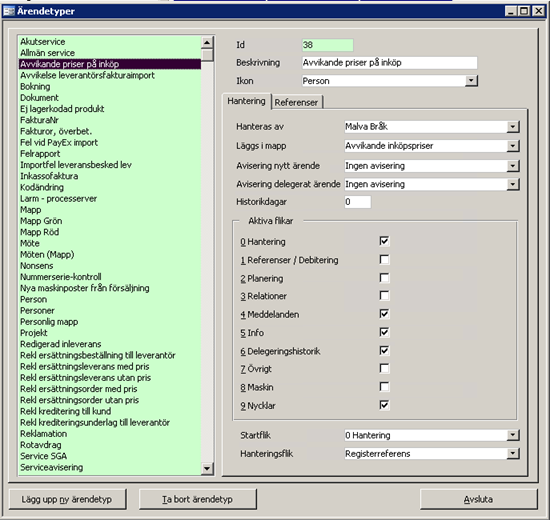The image size is (550, 520).
Task: Toggle the 9 Nycklar checkbox
Action: coord(384,405)
